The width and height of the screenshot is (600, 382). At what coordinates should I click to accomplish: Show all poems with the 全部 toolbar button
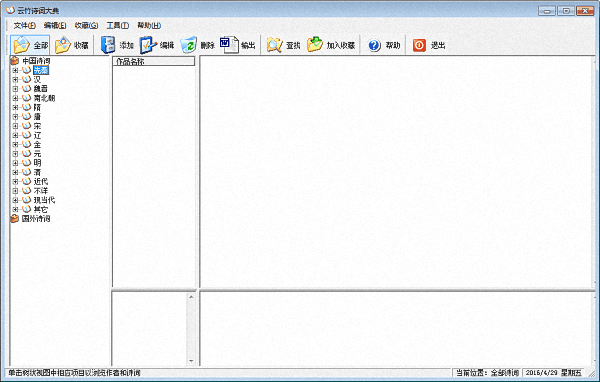30,45
